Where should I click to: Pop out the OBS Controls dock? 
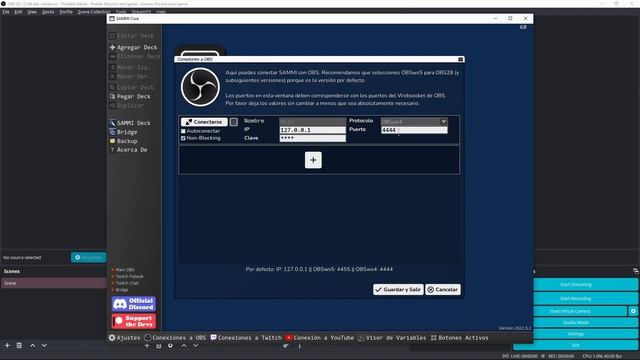(636, 271)
